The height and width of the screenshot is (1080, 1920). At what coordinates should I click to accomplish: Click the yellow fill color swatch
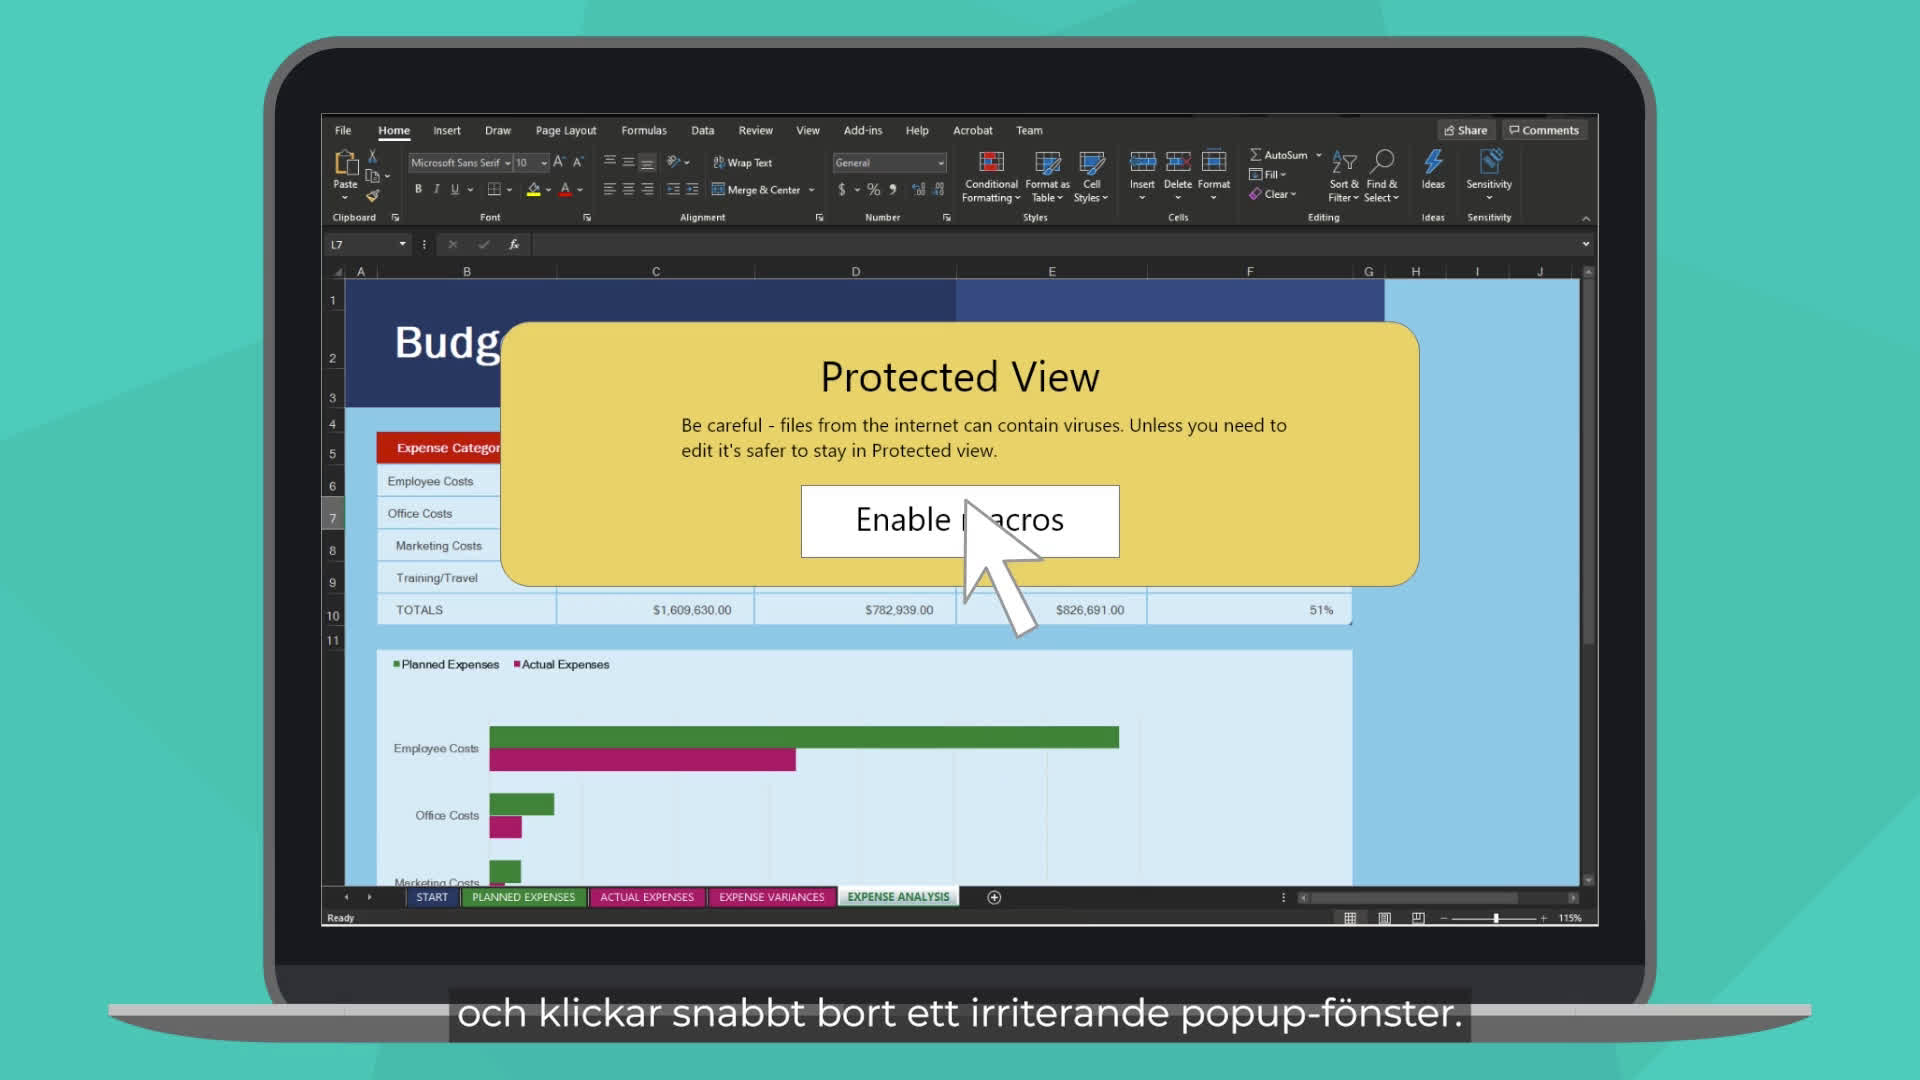[x=533, y=190]
